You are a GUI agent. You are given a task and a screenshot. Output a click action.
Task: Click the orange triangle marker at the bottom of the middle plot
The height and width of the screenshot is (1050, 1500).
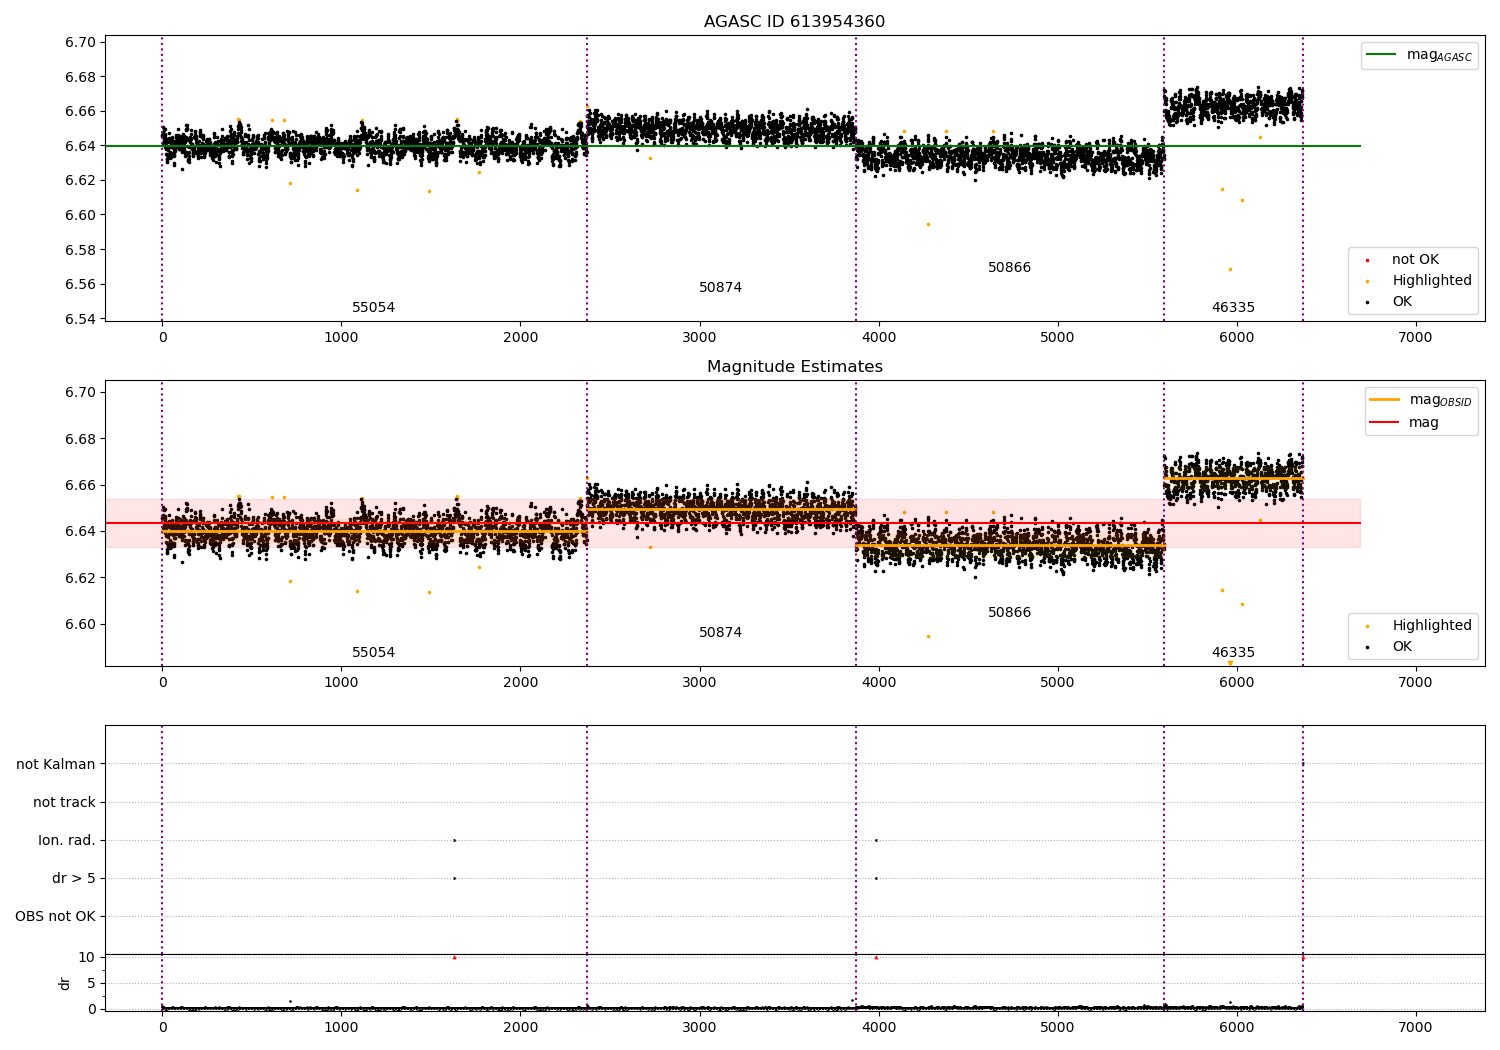coord(1230,663)
